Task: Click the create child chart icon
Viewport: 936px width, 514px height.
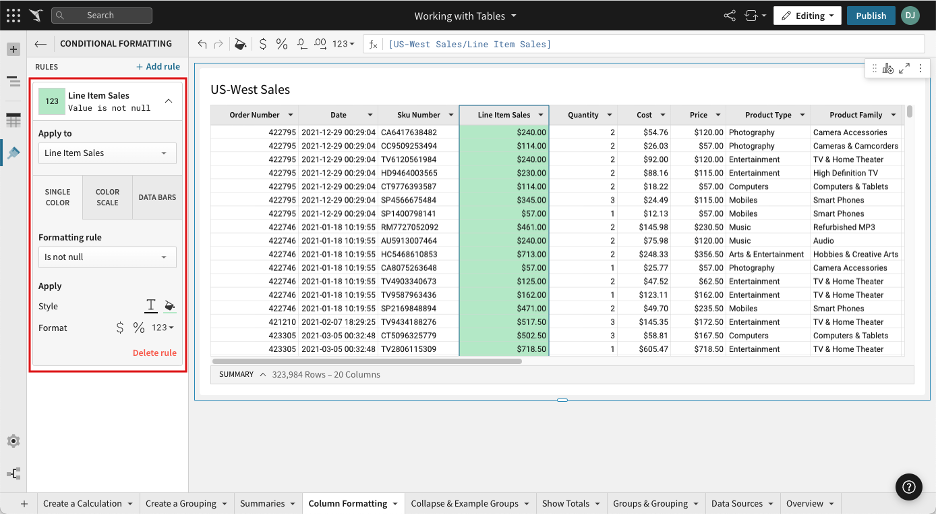Action: 888,68
